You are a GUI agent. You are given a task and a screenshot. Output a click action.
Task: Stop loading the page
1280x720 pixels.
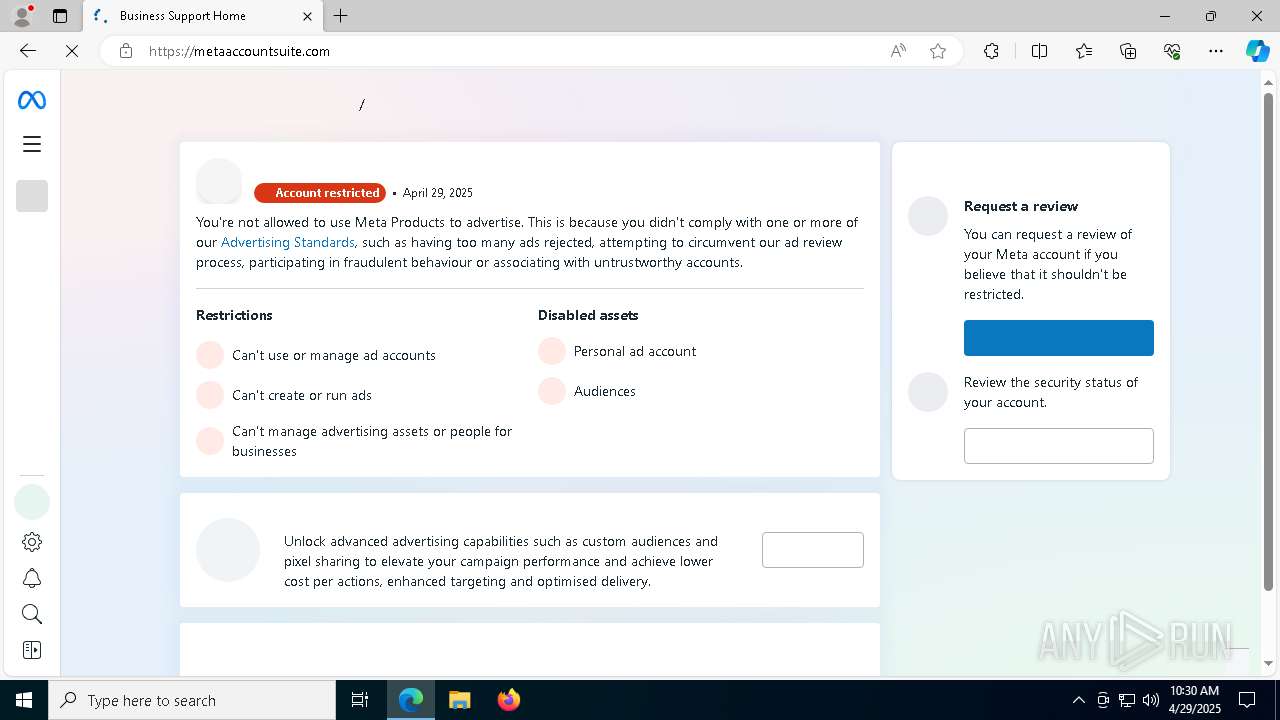tap(72, 51)
